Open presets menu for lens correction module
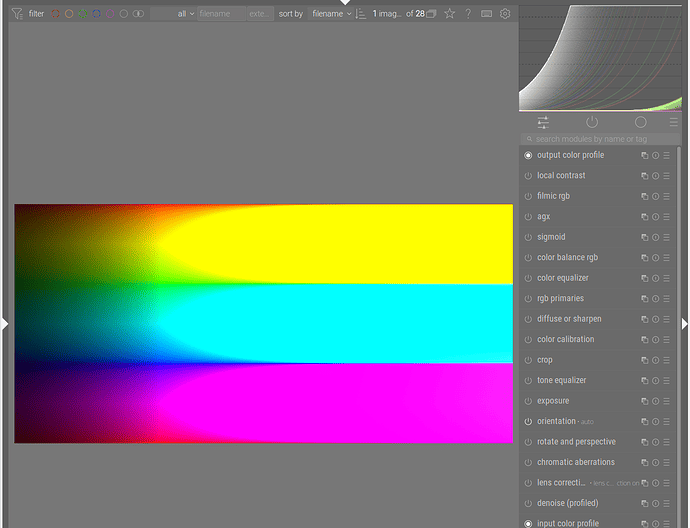 point(667,483)
